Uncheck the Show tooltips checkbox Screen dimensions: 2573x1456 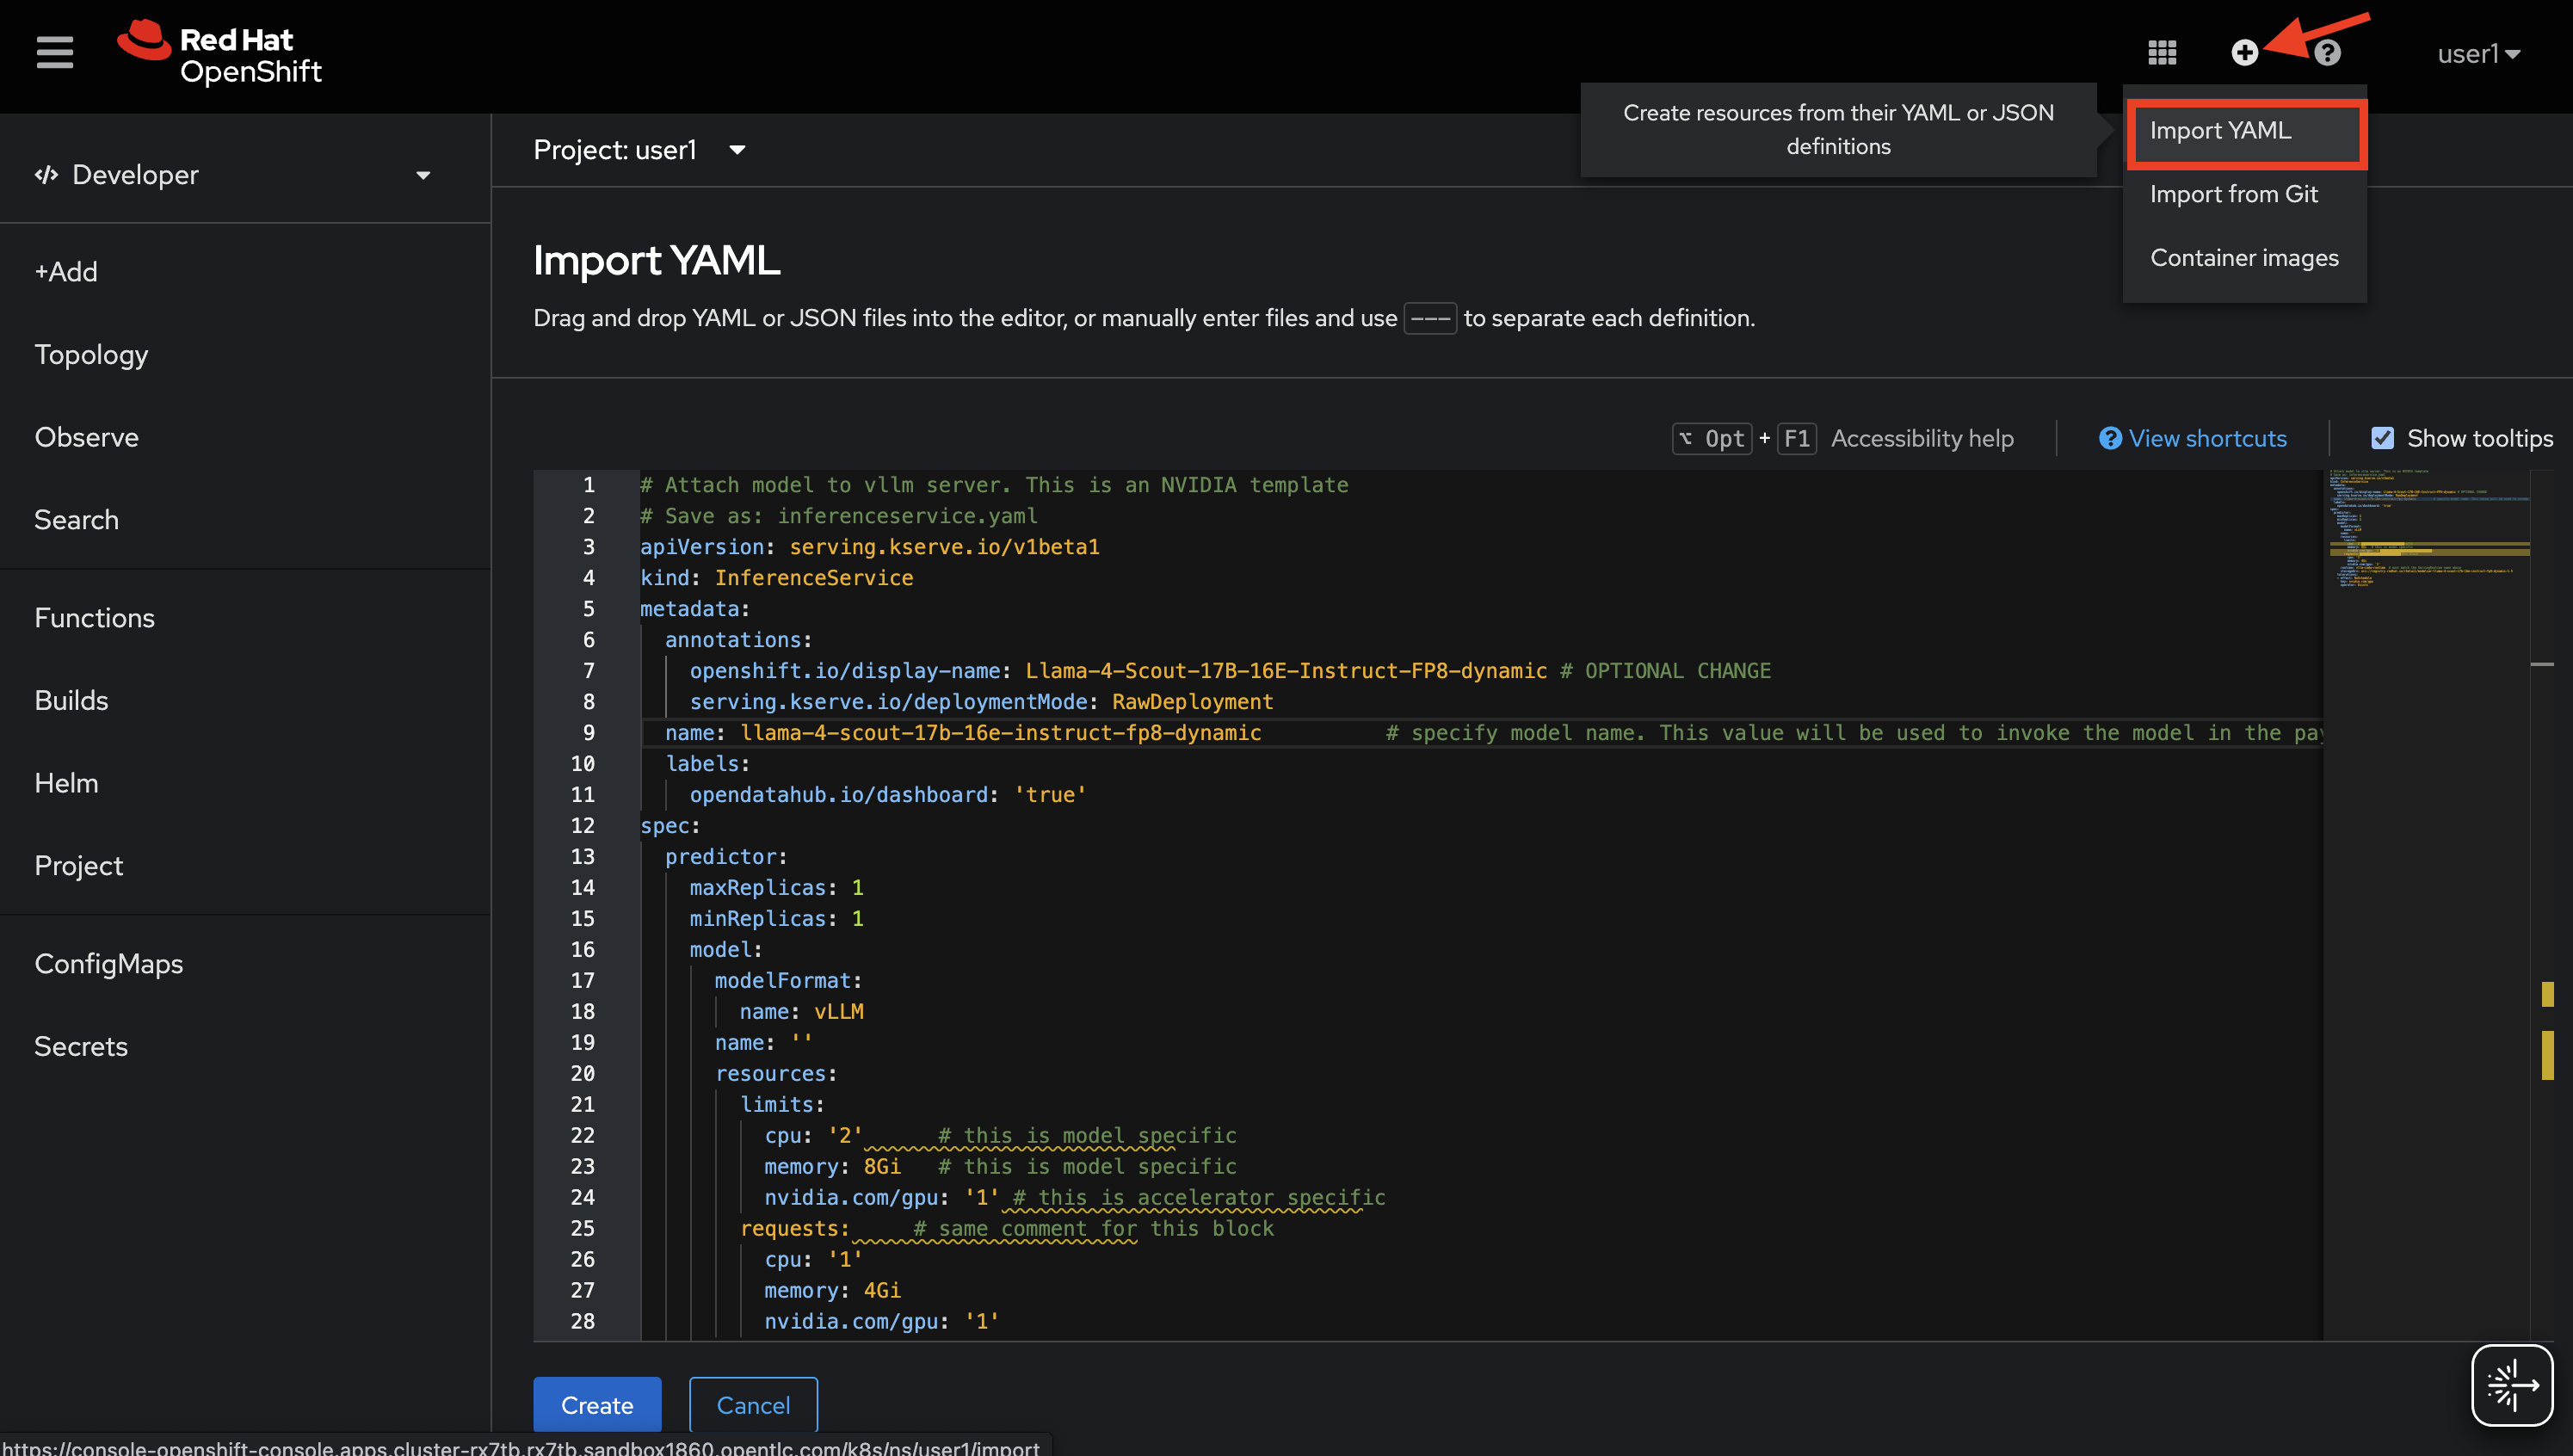coord(2382,438)
